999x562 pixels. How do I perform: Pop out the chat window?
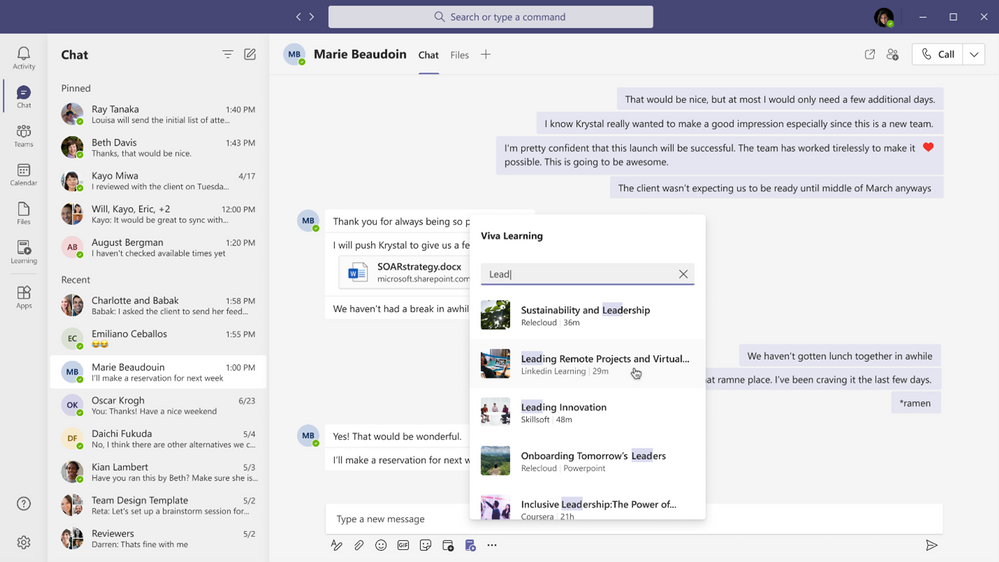(870, 55)
